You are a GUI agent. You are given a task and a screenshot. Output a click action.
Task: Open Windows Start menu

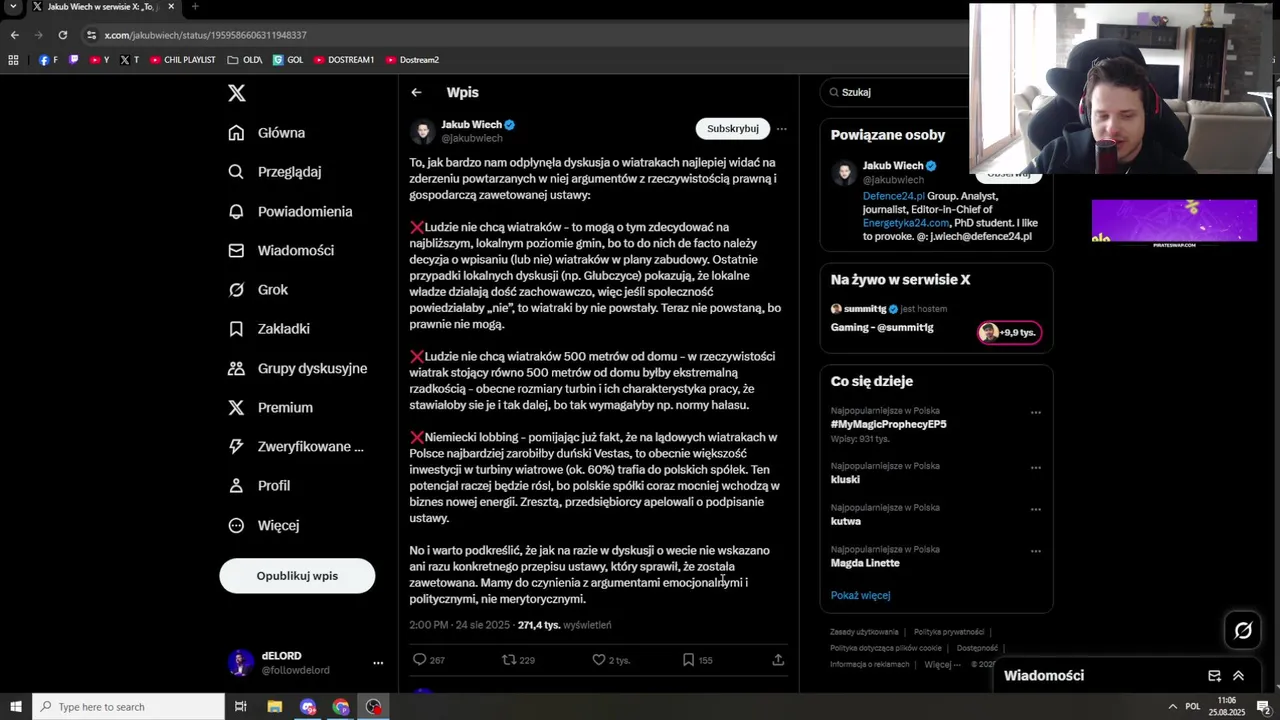click(x=15, y=707)
